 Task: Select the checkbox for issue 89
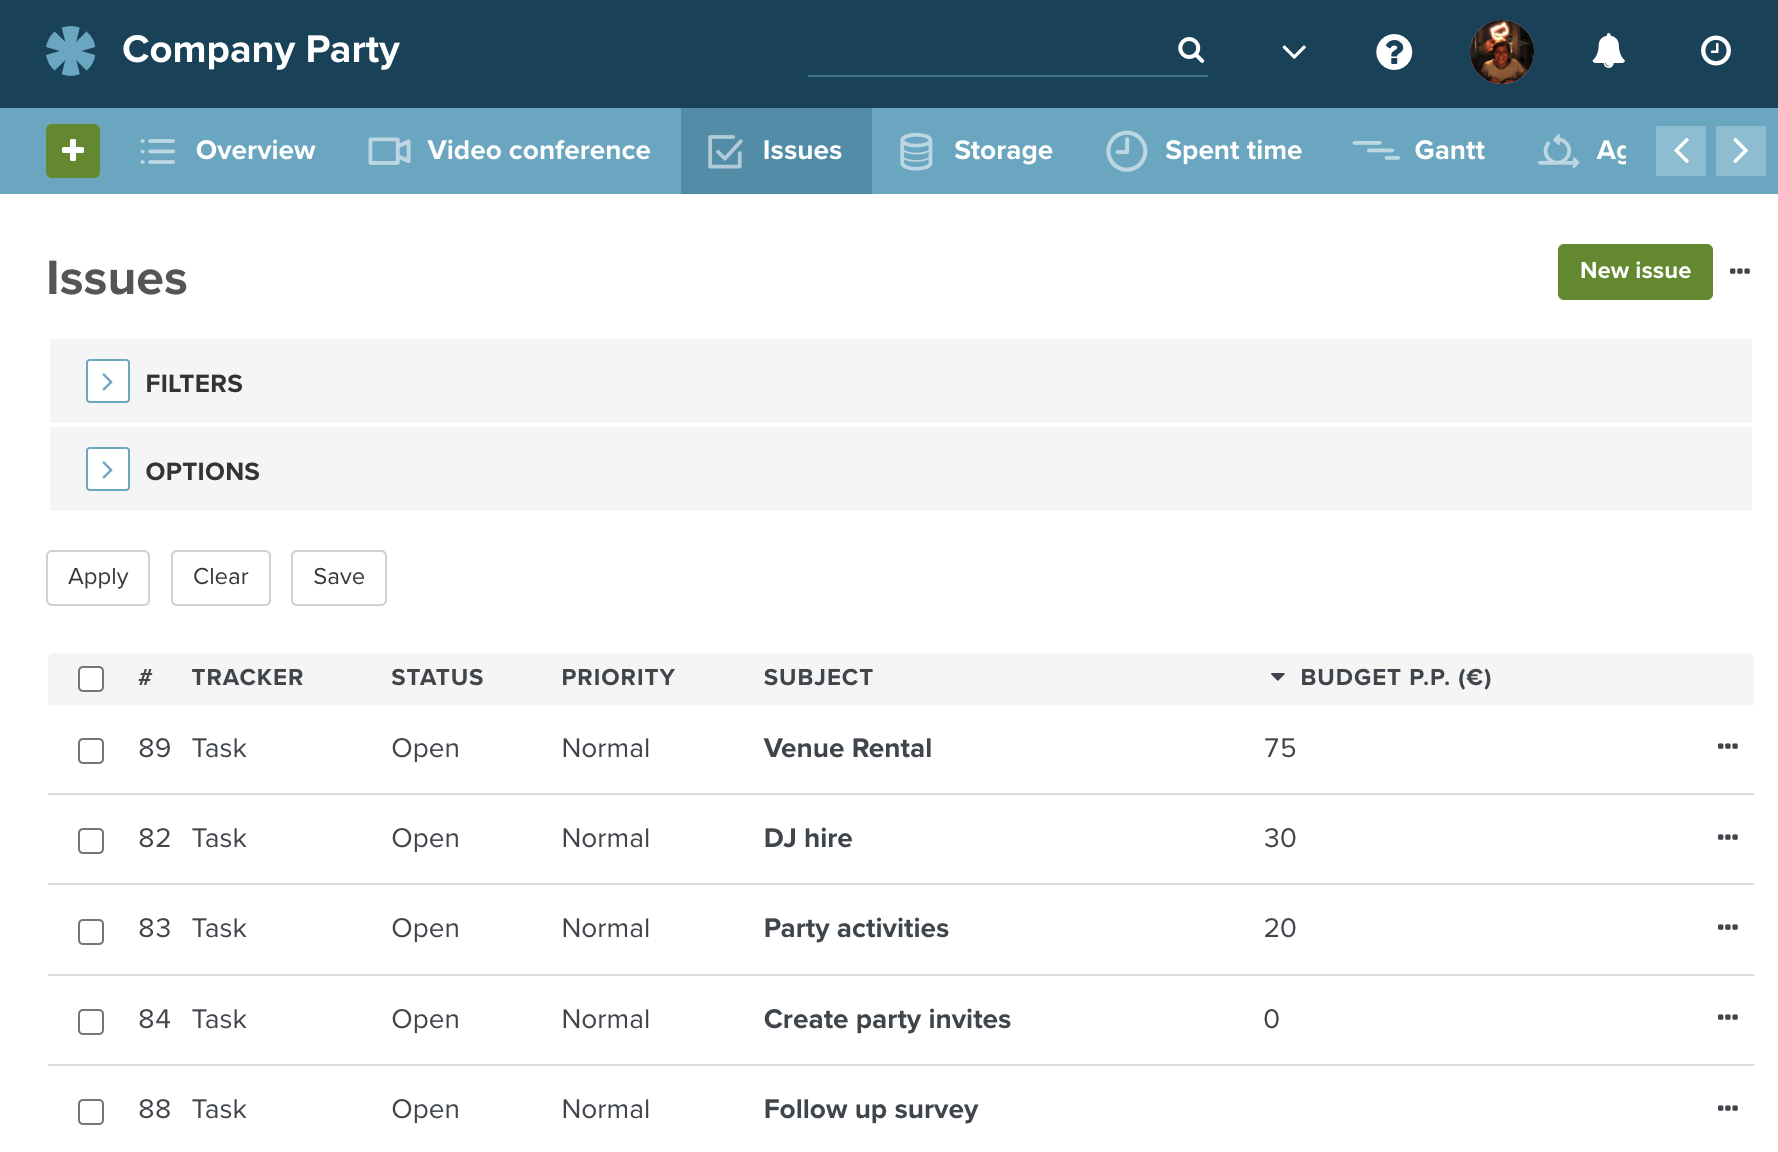[91, 751]
